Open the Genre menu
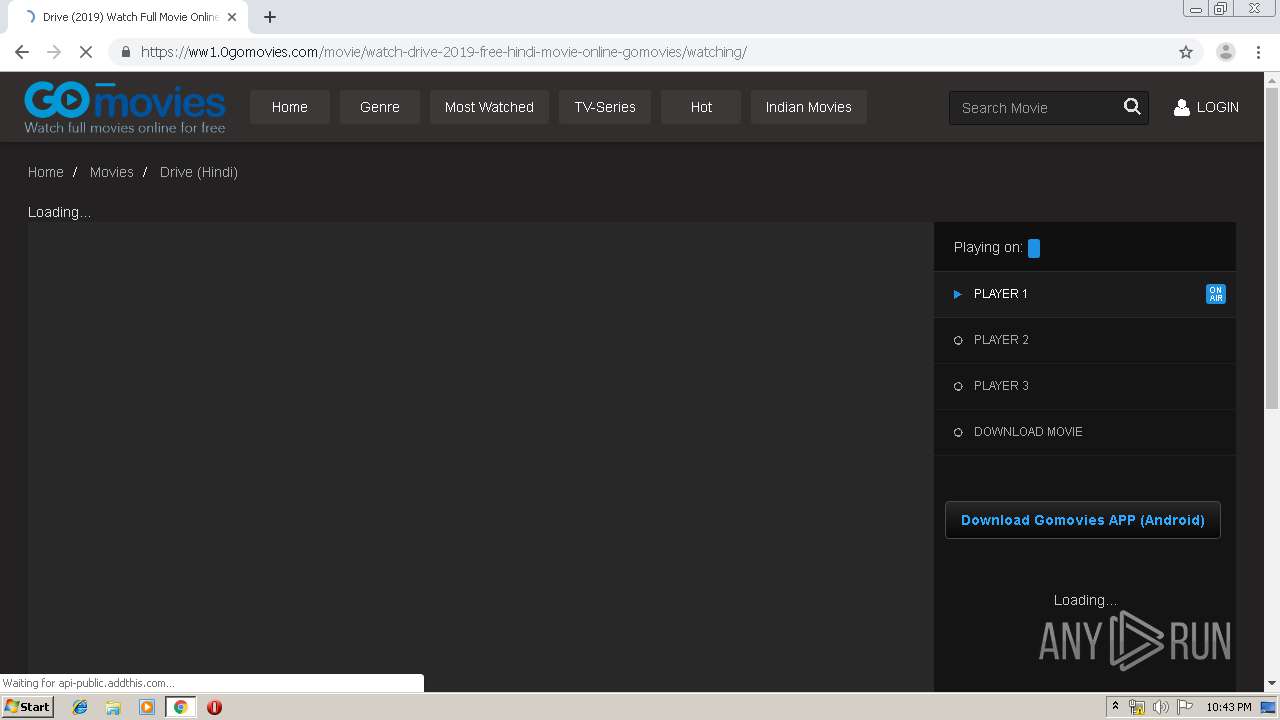This screenshot has width=1280, height=720. pos(380,107)
